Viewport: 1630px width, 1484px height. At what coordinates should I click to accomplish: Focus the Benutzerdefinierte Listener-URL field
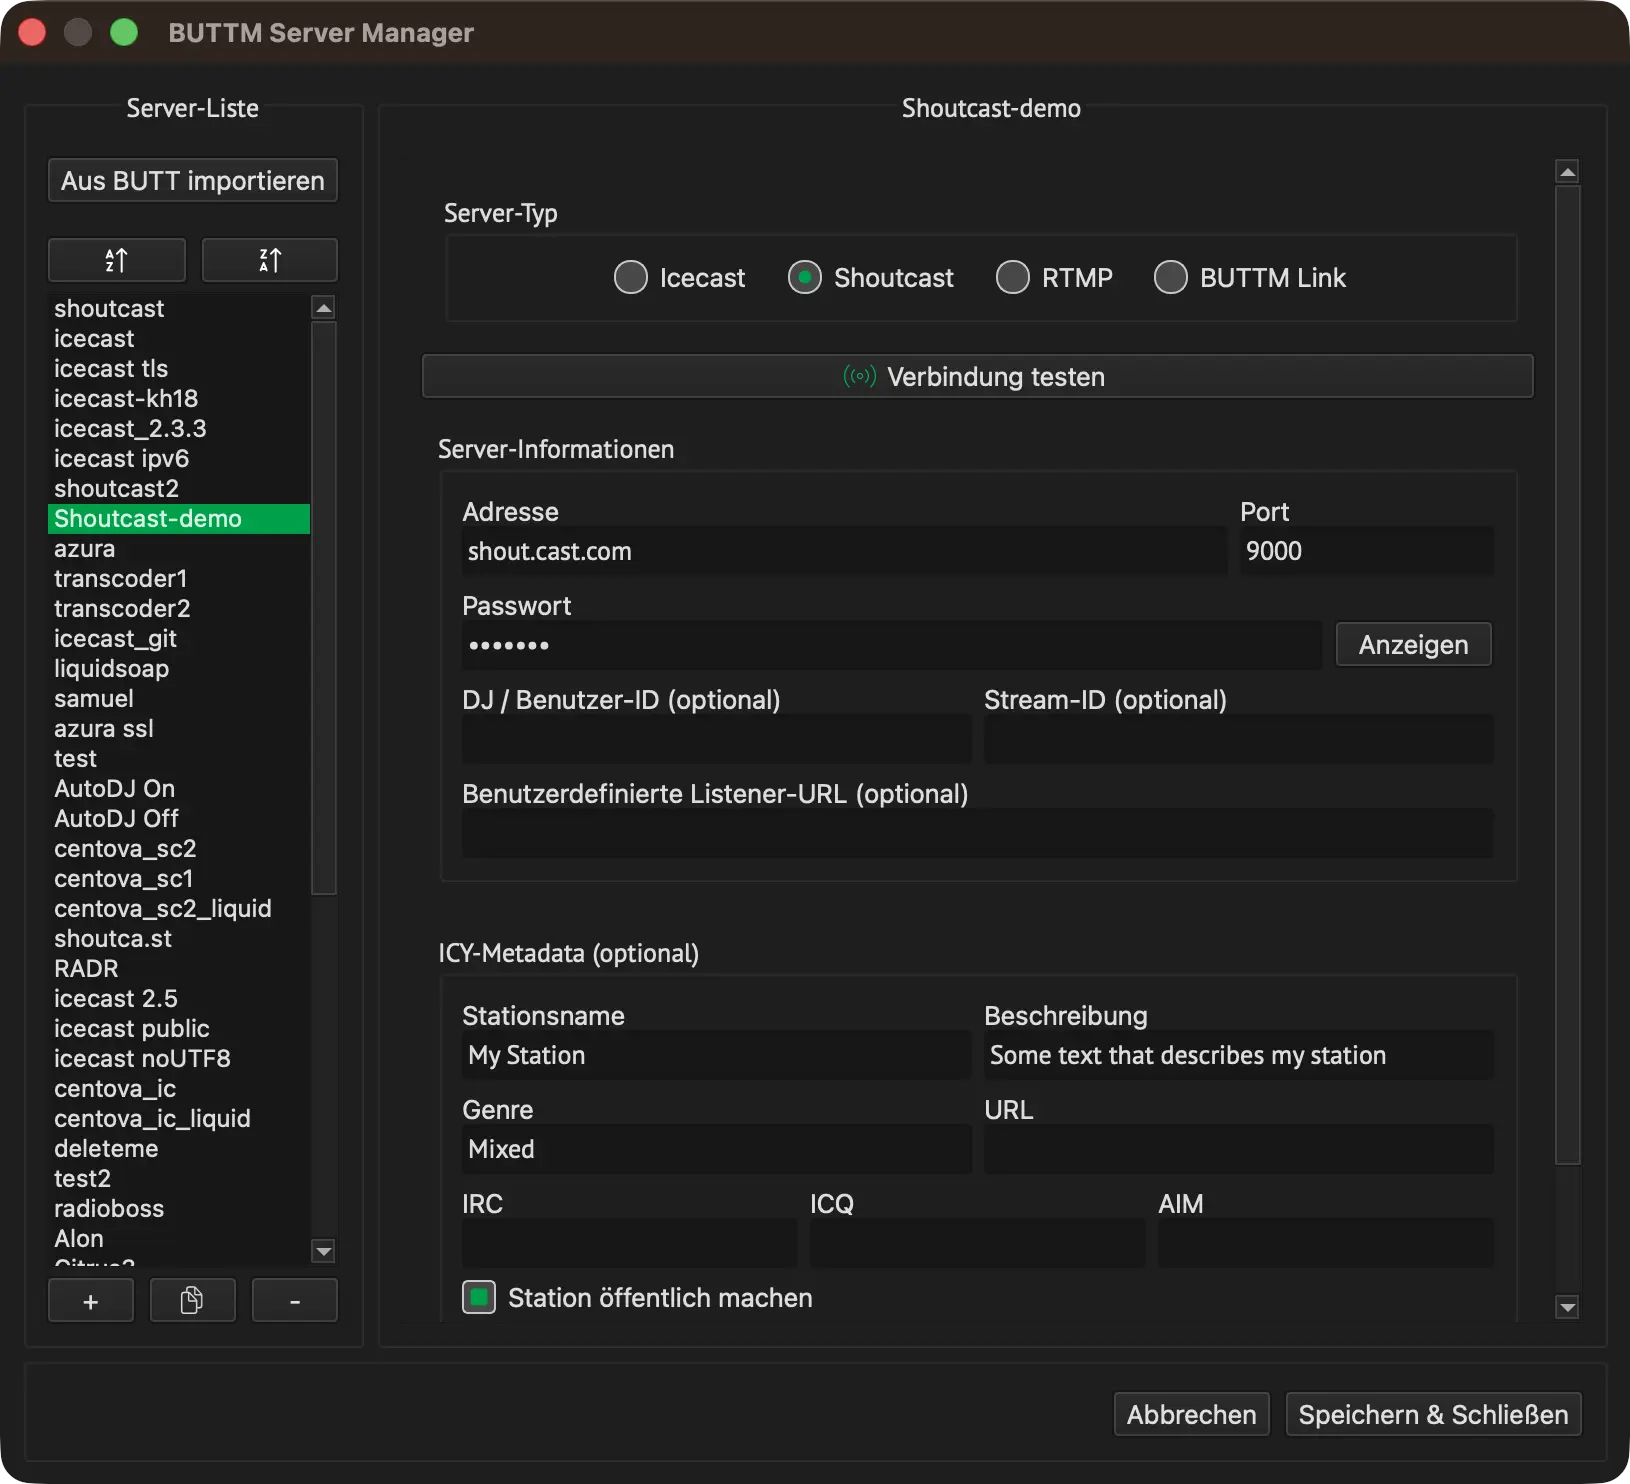tap(978, 833)
